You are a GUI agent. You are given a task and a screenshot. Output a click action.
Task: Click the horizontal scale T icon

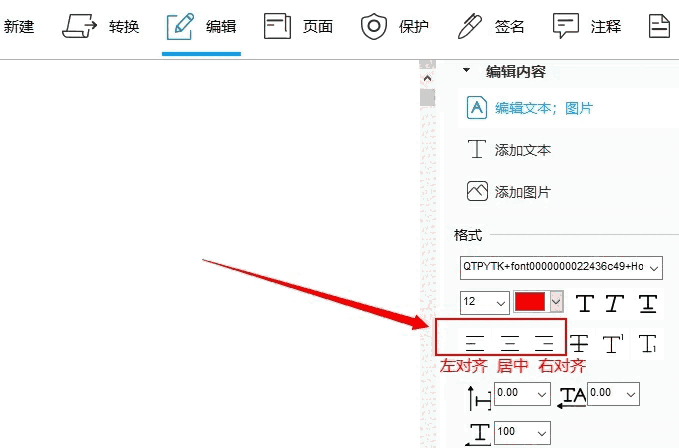point(479,434)
